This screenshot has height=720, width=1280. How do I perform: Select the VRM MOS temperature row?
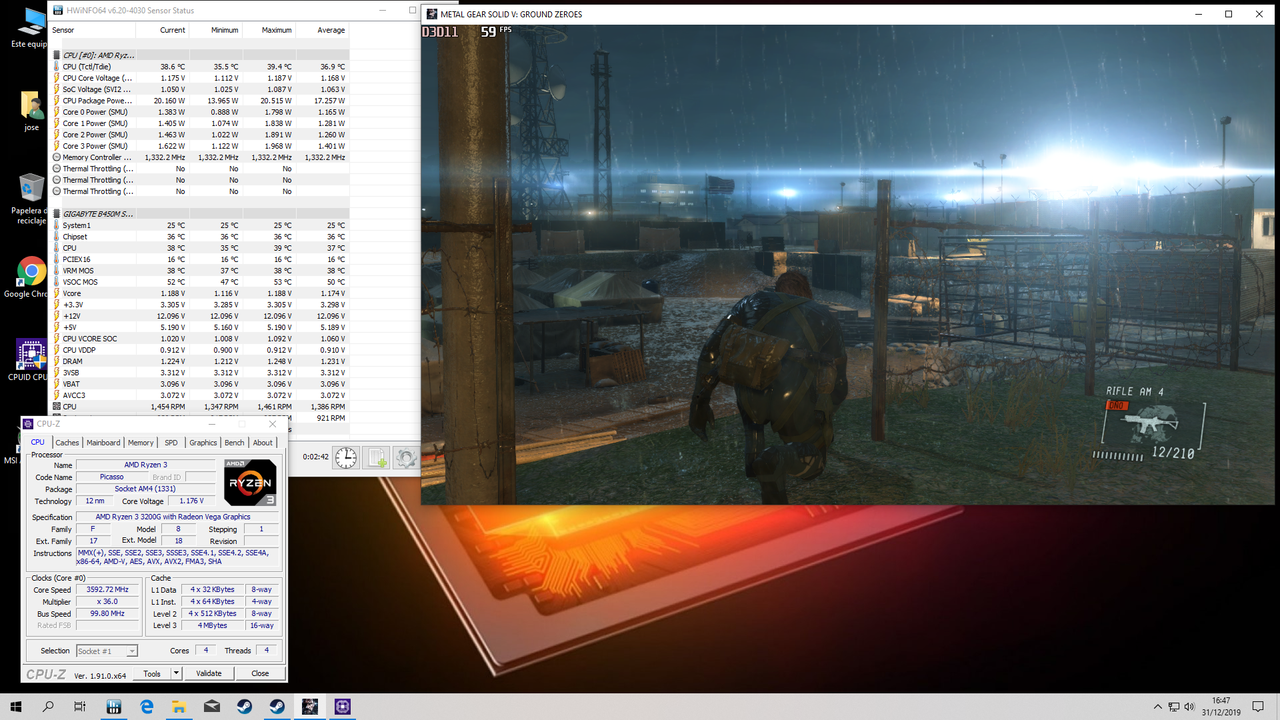[199, 270]
